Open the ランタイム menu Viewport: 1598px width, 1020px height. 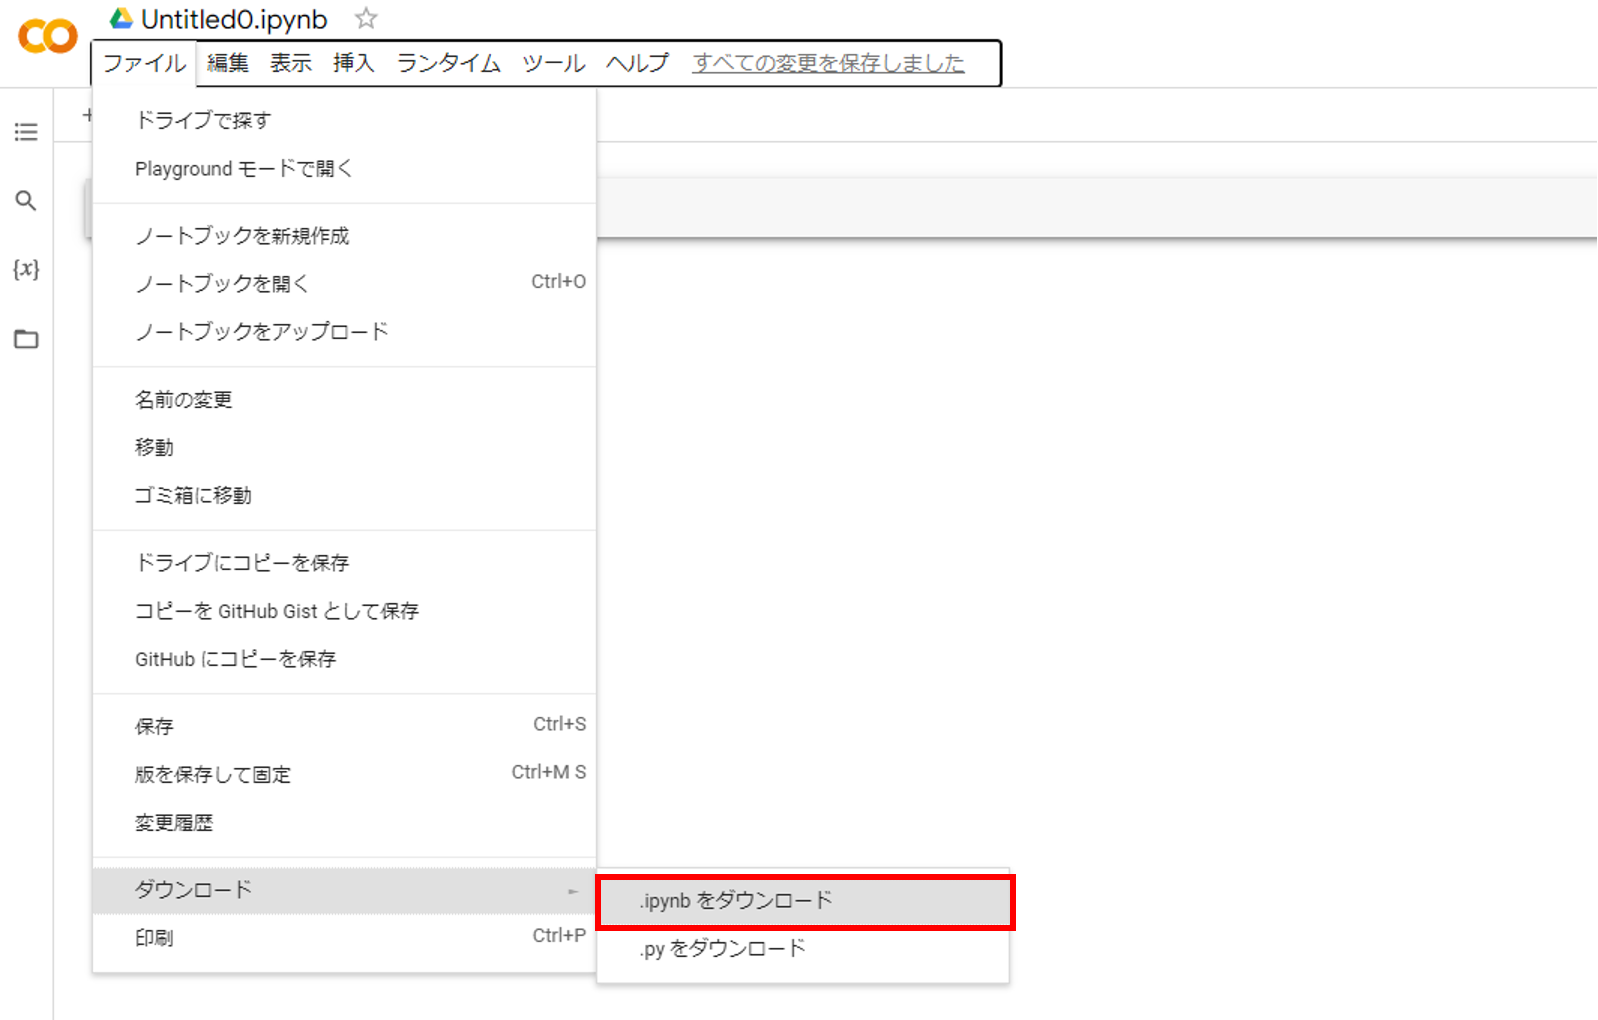pyautogui.click(x=448, y=63)
